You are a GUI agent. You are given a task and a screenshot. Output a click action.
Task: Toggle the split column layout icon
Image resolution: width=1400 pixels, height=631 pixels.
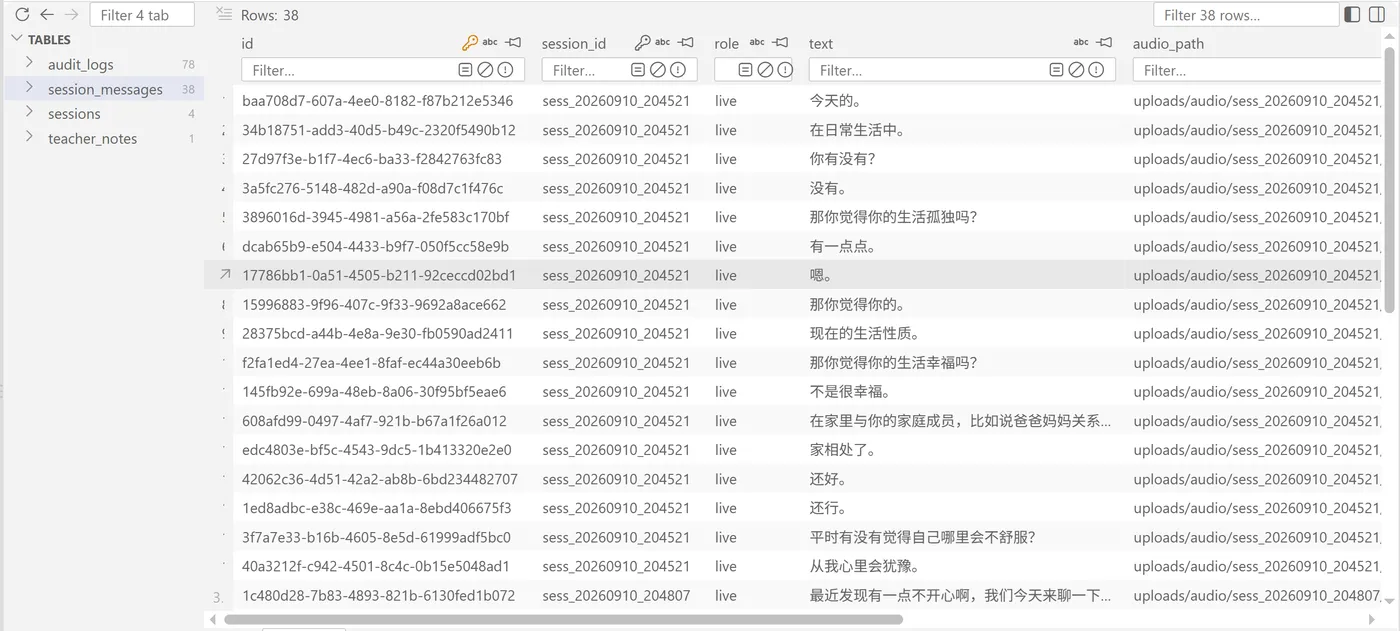click(1377, 14)
